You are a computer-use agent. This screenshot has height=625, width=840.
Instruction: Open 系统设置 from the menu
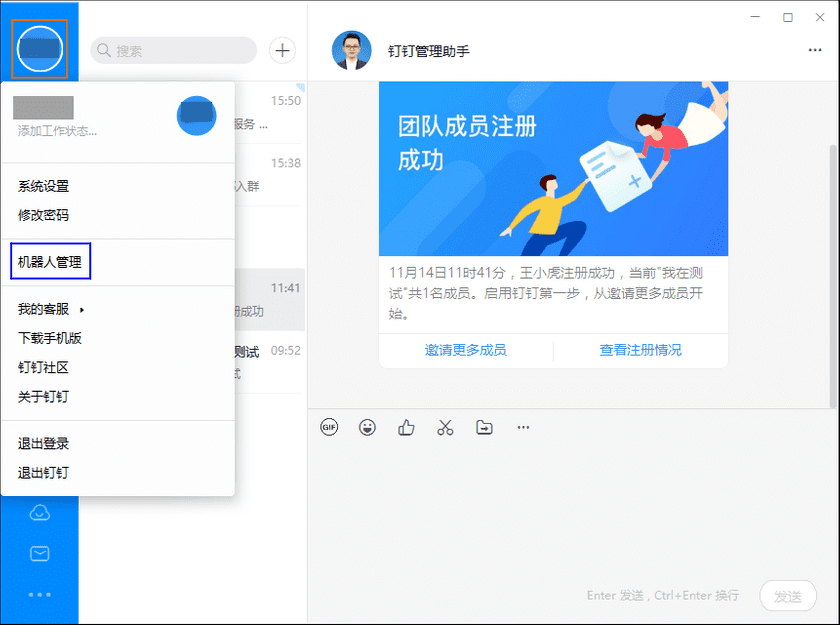(43, 186)
